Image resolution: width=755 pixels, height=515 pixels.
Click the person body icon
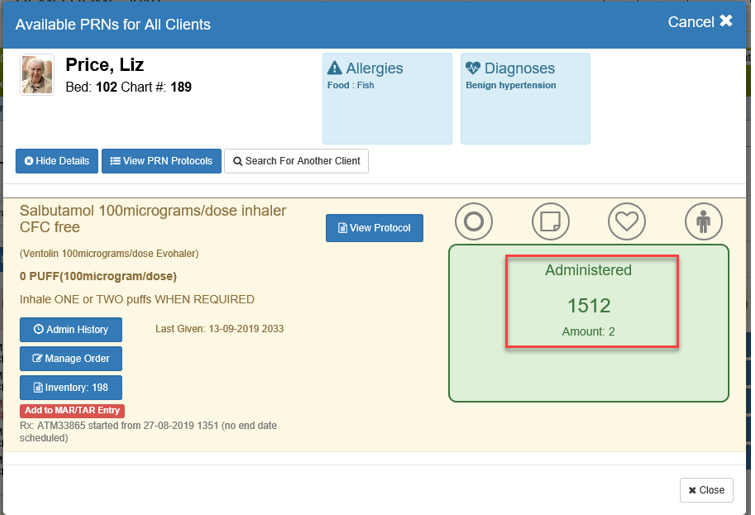[x=703, y=221]
